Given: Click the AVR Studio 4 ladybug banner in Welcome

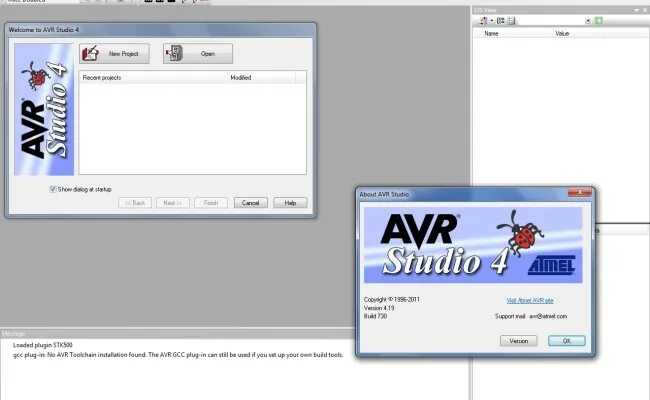Looking at the screenshot, I should 44,109.
